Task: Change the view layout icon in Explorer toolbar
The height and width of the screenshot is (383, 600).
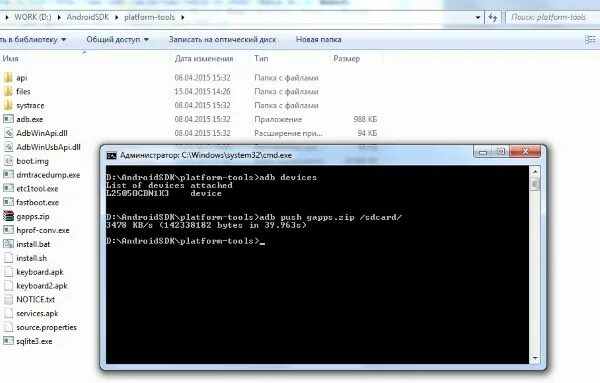Action: (x=590, y=39)
